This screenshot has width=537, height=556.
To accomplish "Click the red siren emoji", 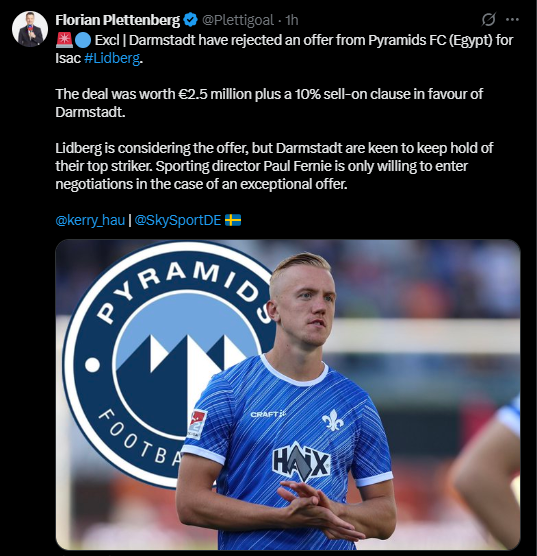I will coord(64,40).
